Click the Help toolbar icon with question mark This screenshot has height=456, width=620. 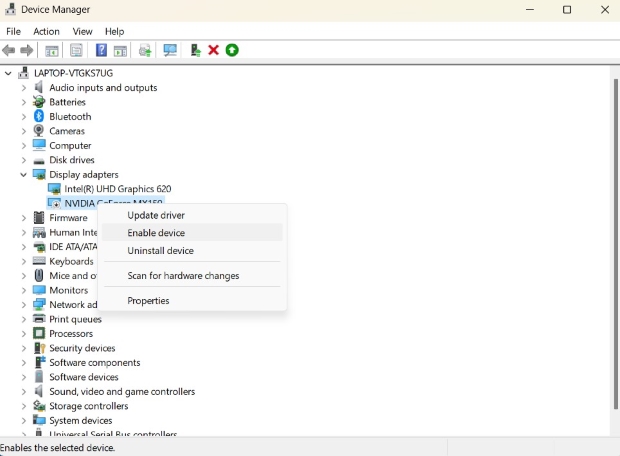coord(101,50)
